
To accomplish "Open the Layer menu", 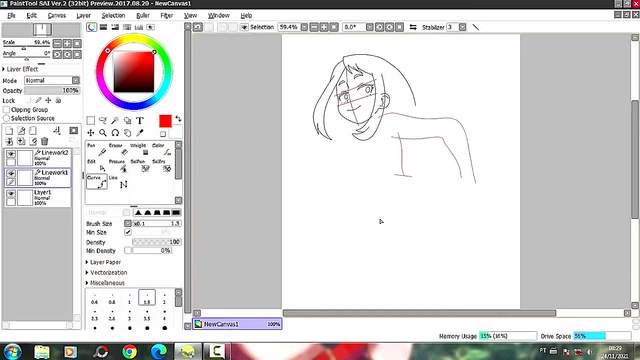I will pyautogui.click(x=83, y=16).
